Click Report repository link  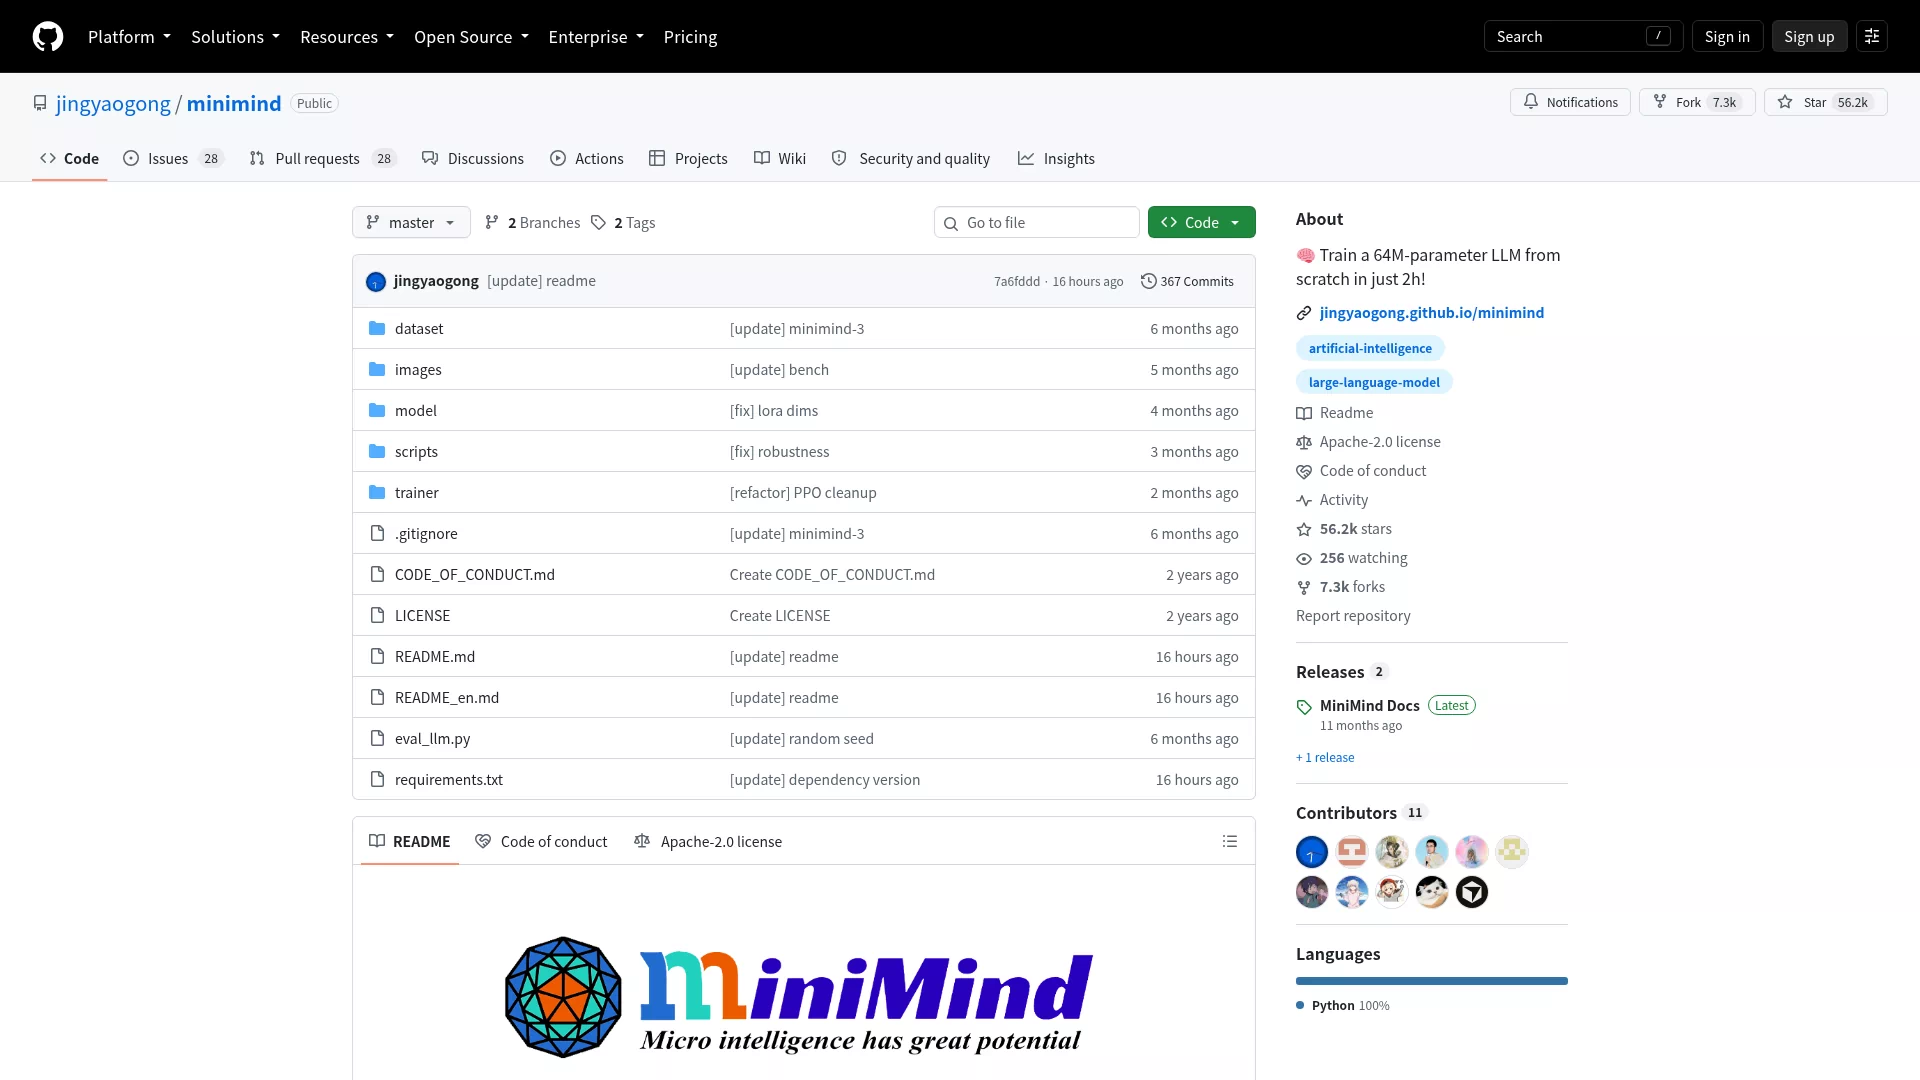(1353, 617)
